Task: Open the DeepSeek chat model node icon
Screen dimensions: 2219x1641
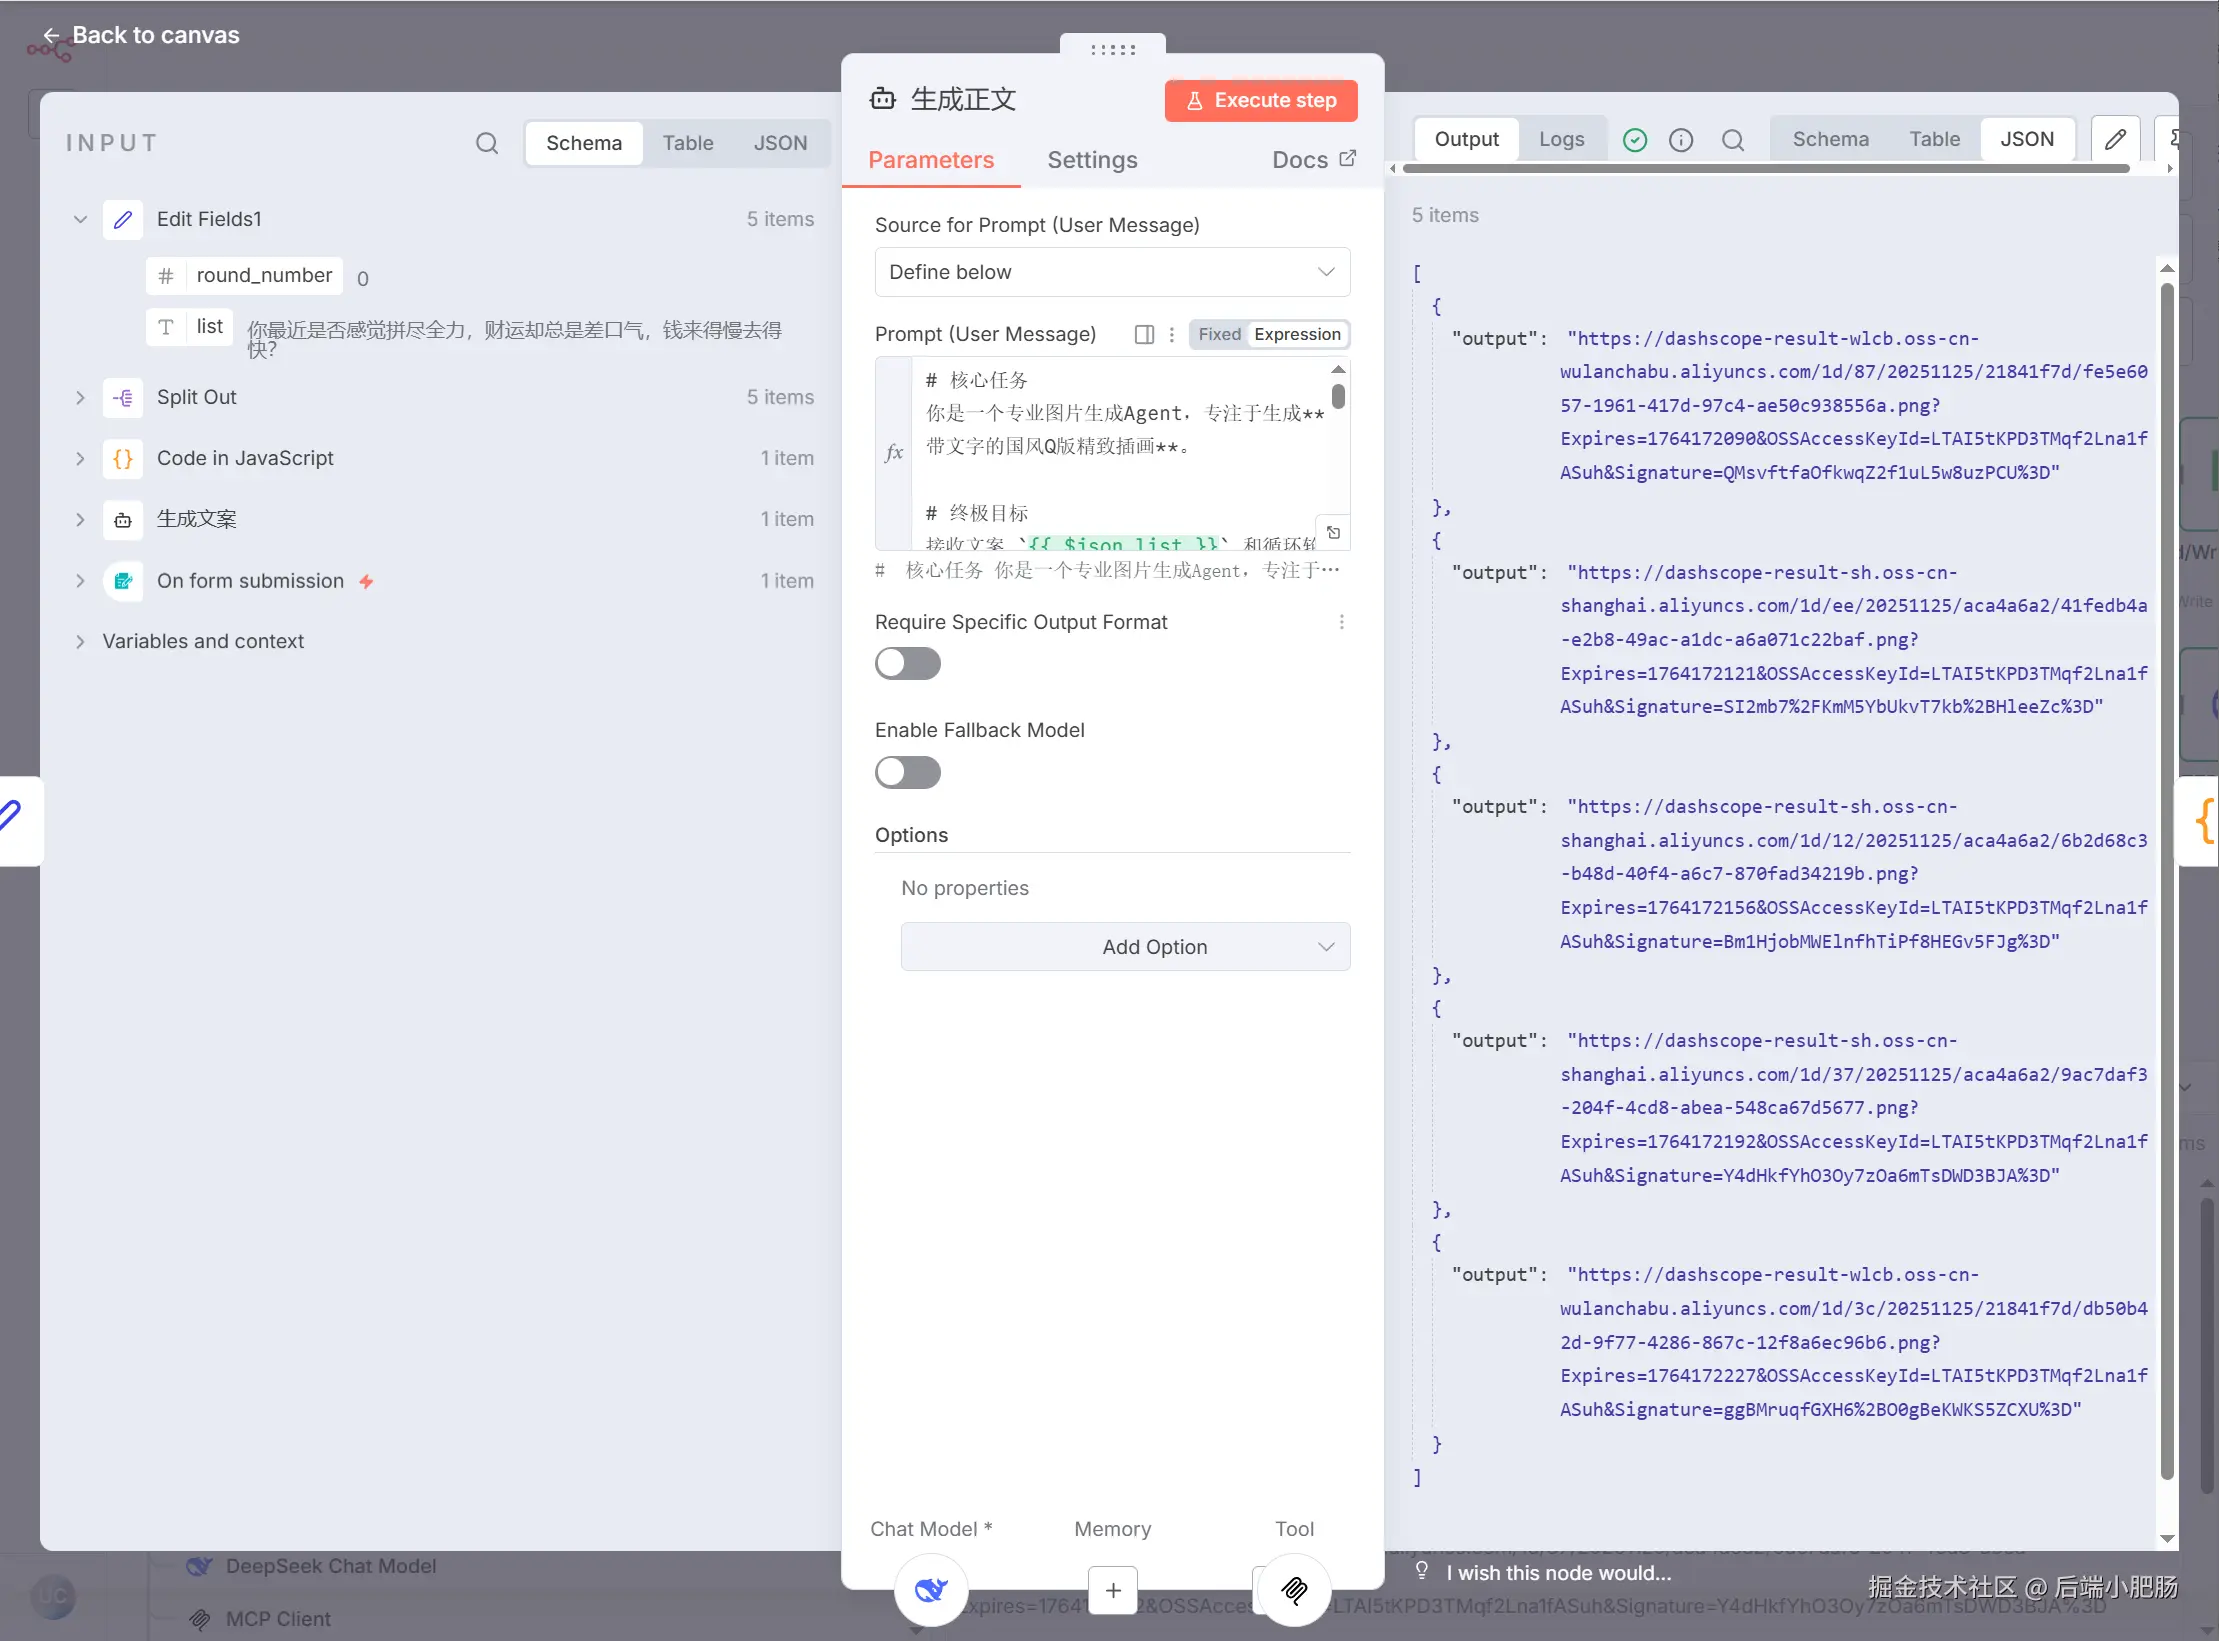Action: click(930, 1589)
